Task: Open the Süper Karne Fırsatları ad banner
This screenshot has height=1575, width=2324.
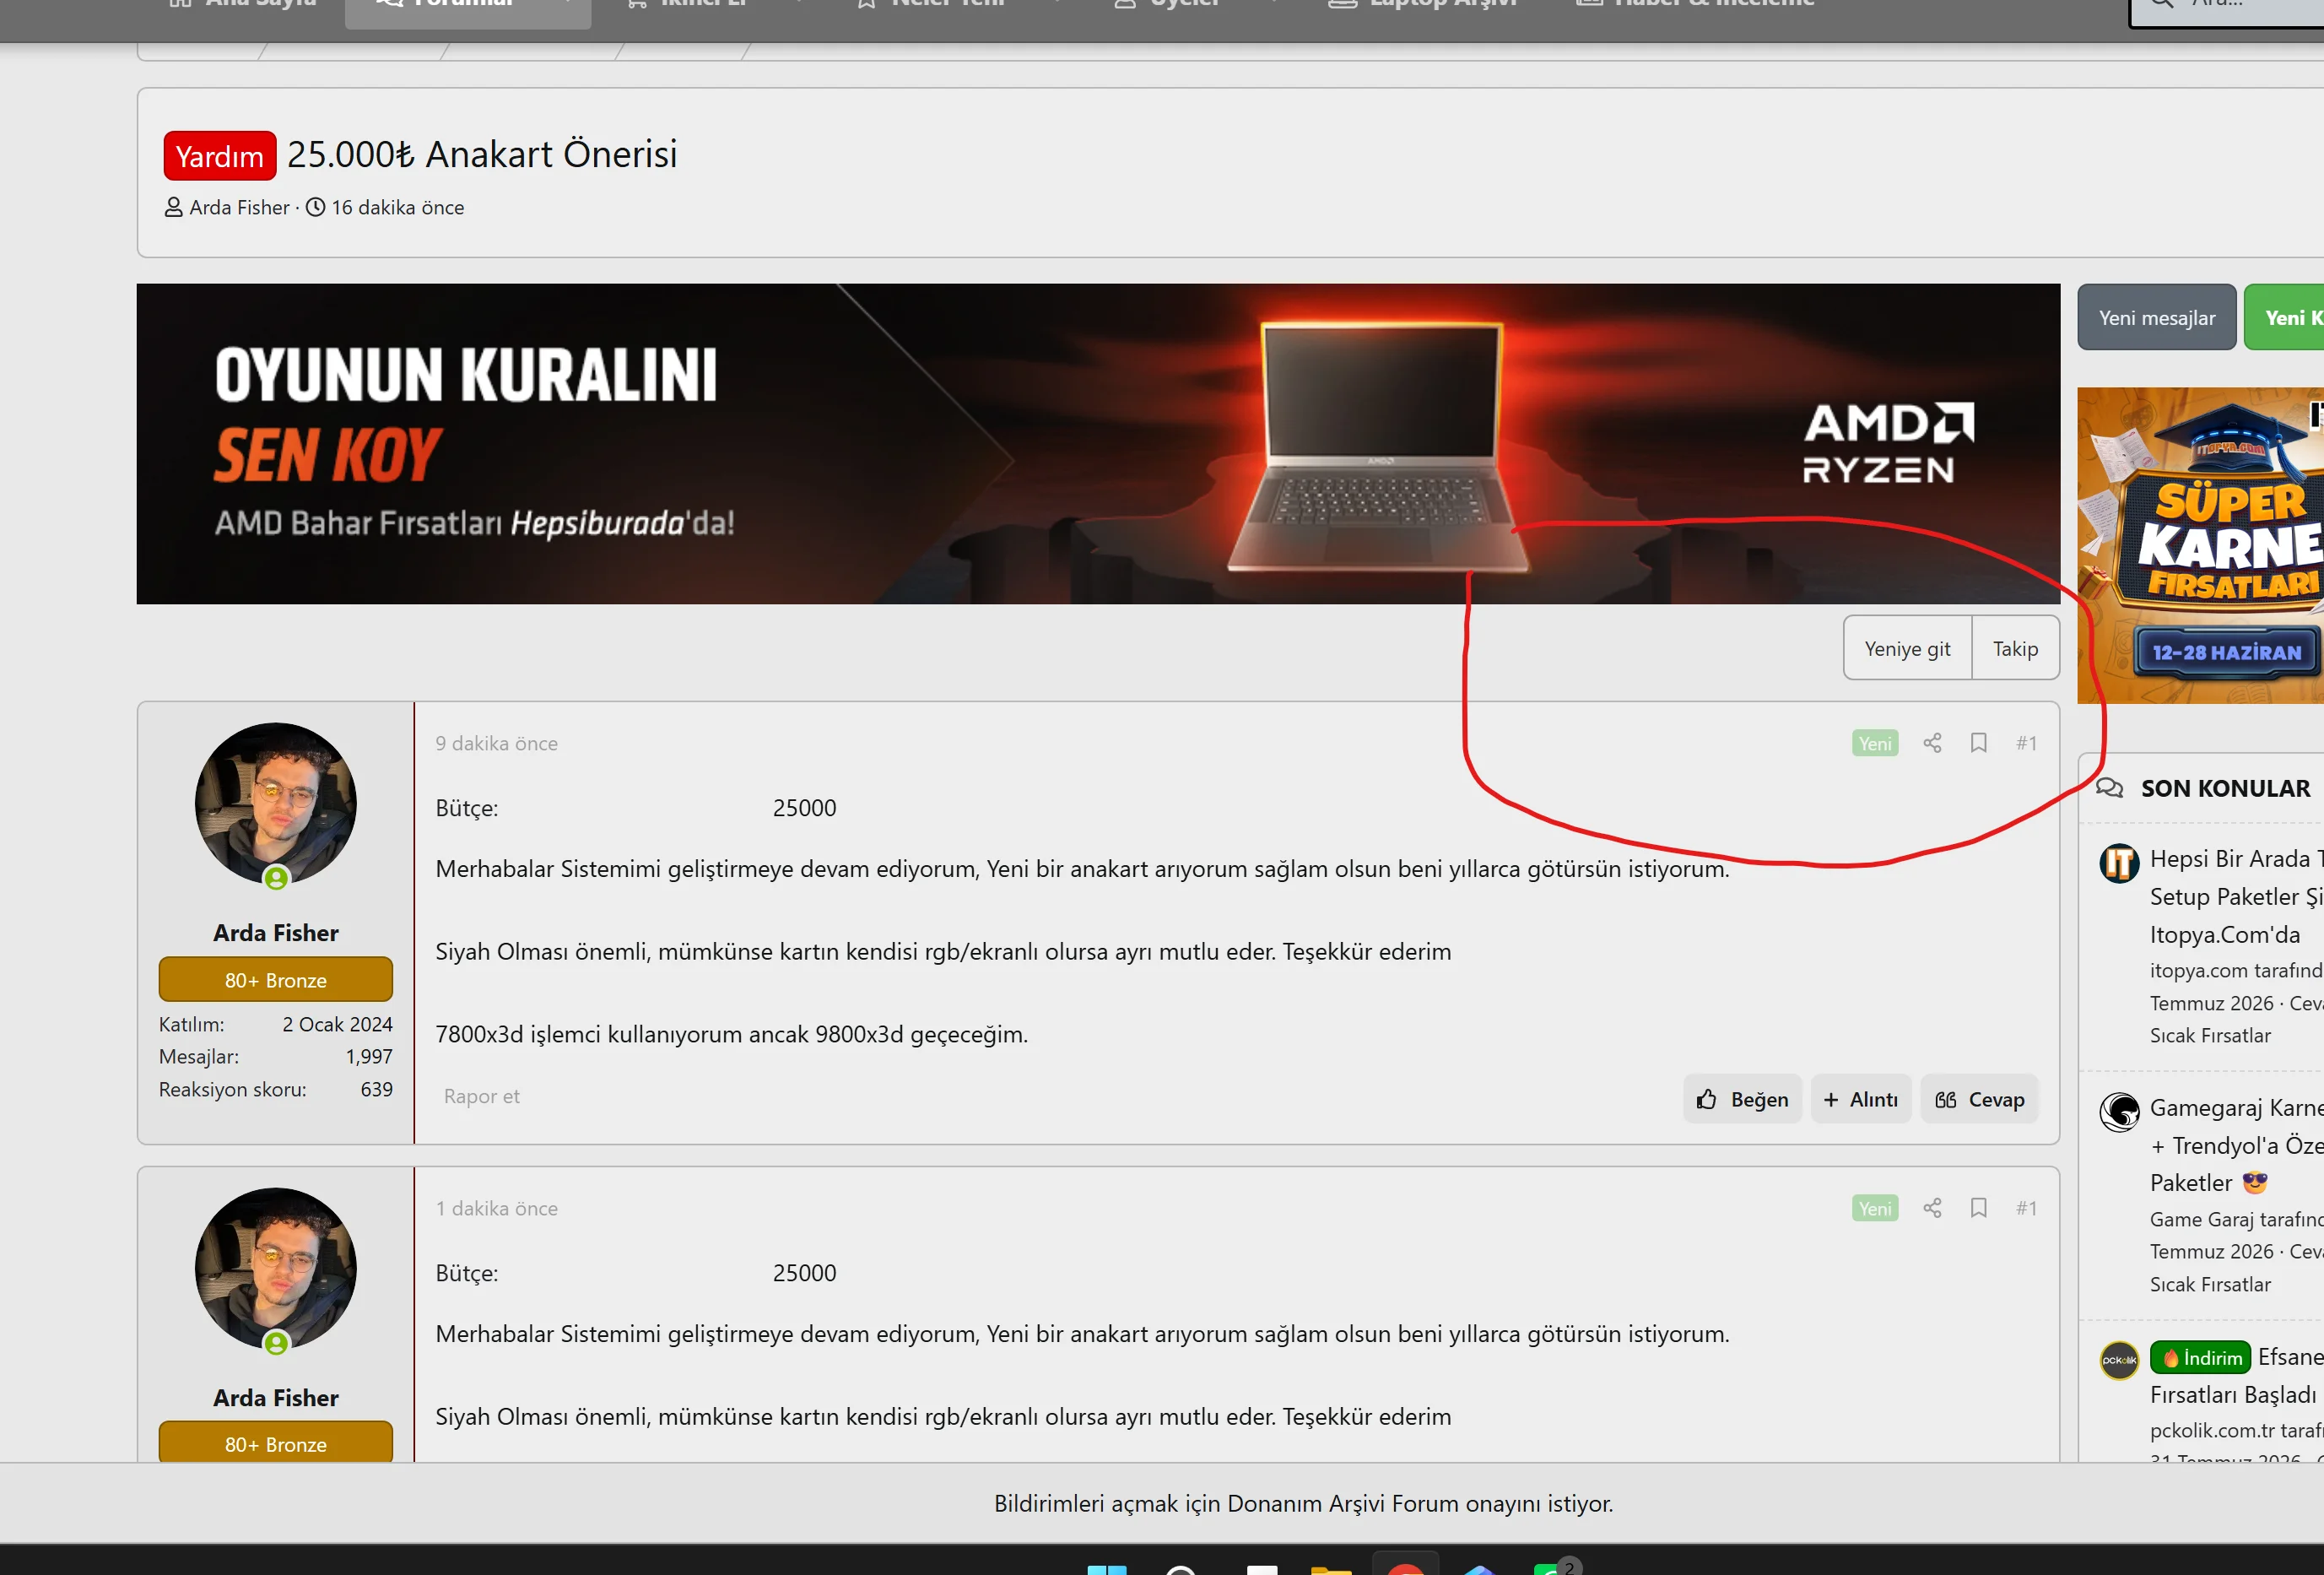Action: point(2200,545)
